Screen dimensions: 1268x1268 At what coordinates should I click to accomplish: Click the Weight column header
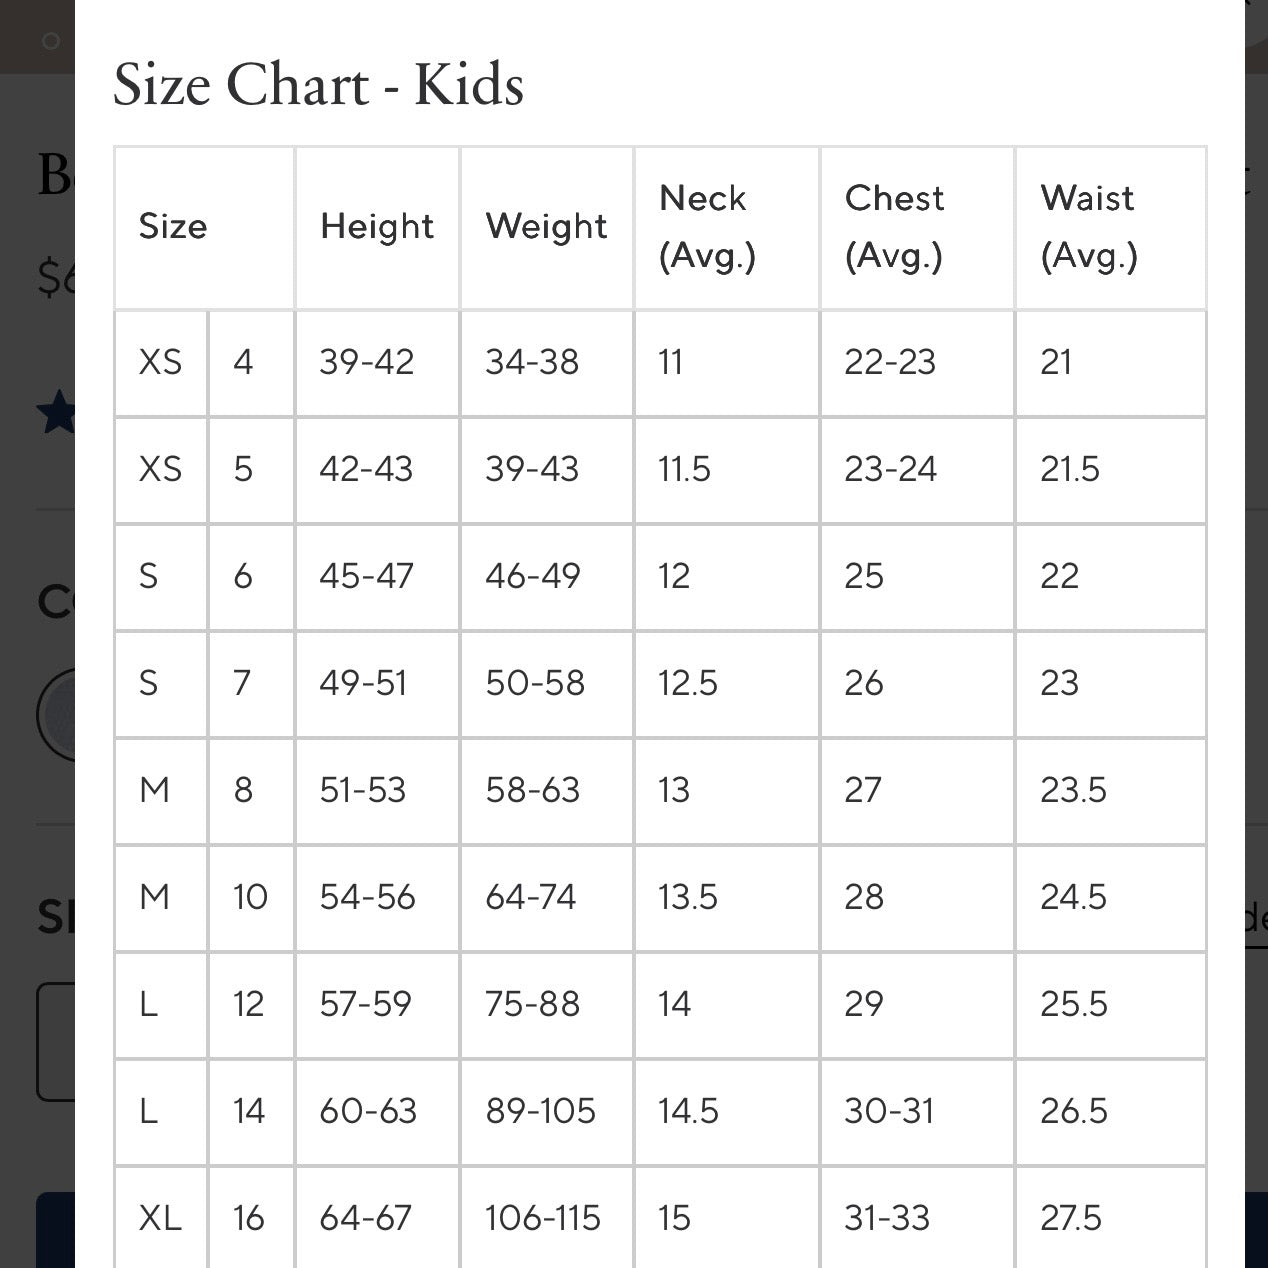(546, 228)
